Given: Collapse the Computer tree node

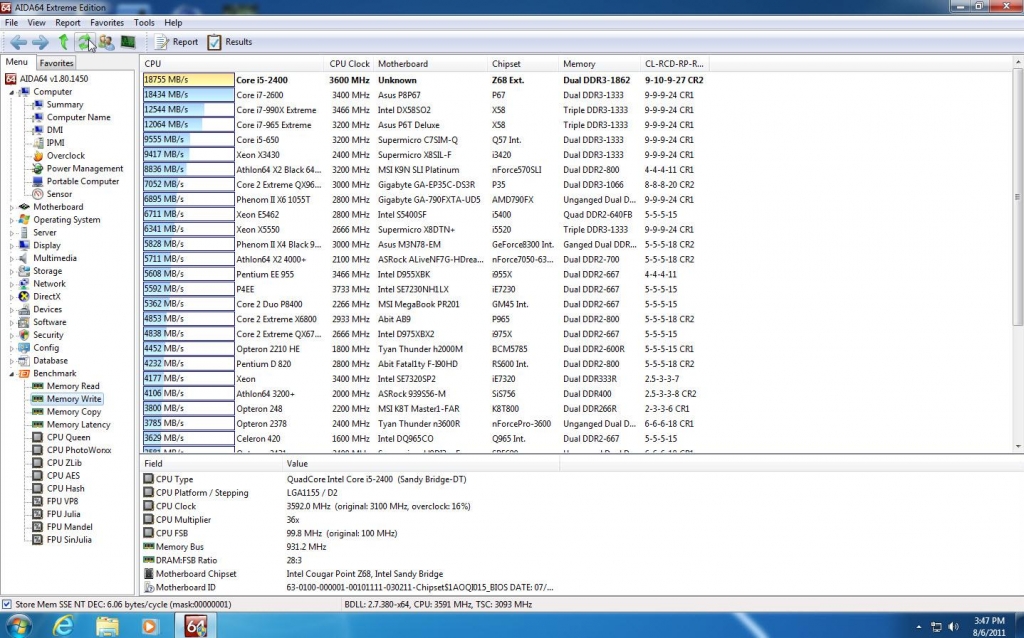Looking at the screenshot, I should pos(12,92).
